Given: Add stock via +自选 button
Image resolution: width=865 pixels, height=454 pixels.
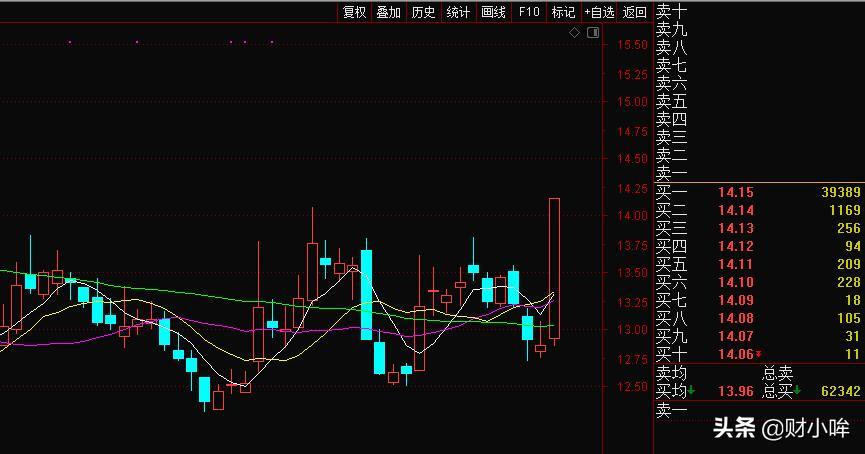Looking at the screenshot, I should coord(599,12).
